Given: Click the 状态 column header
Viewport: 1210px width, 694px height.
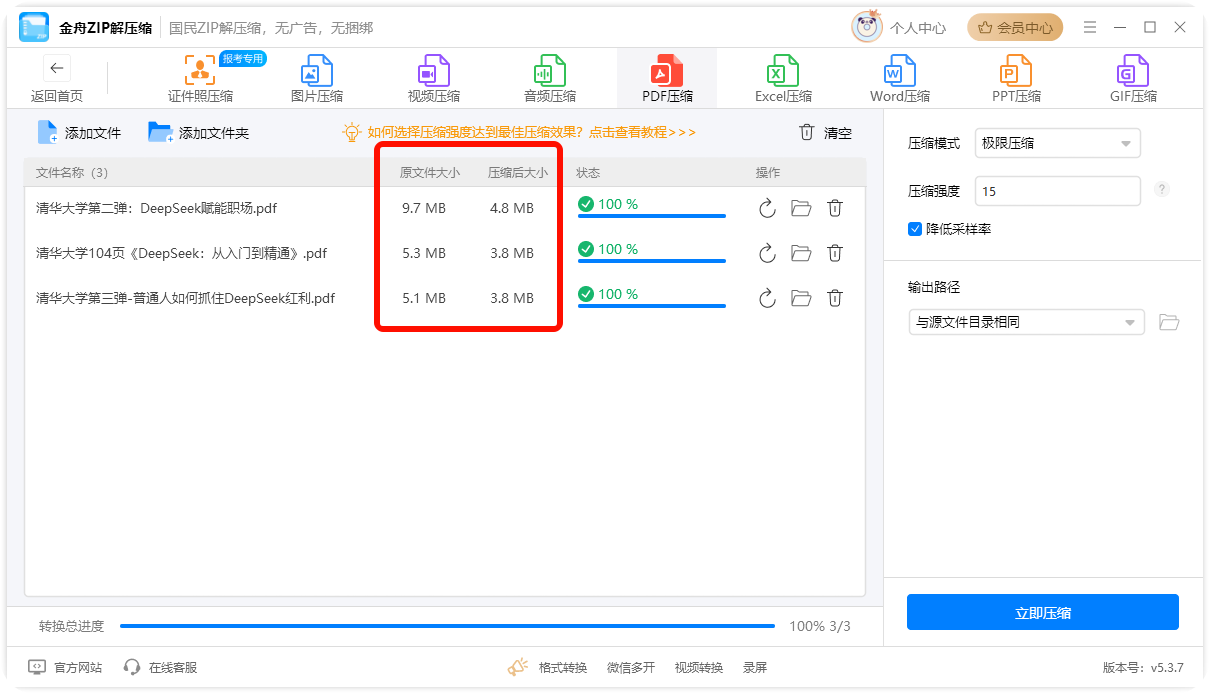Looking at the screenshot, I should coord(588,173).
